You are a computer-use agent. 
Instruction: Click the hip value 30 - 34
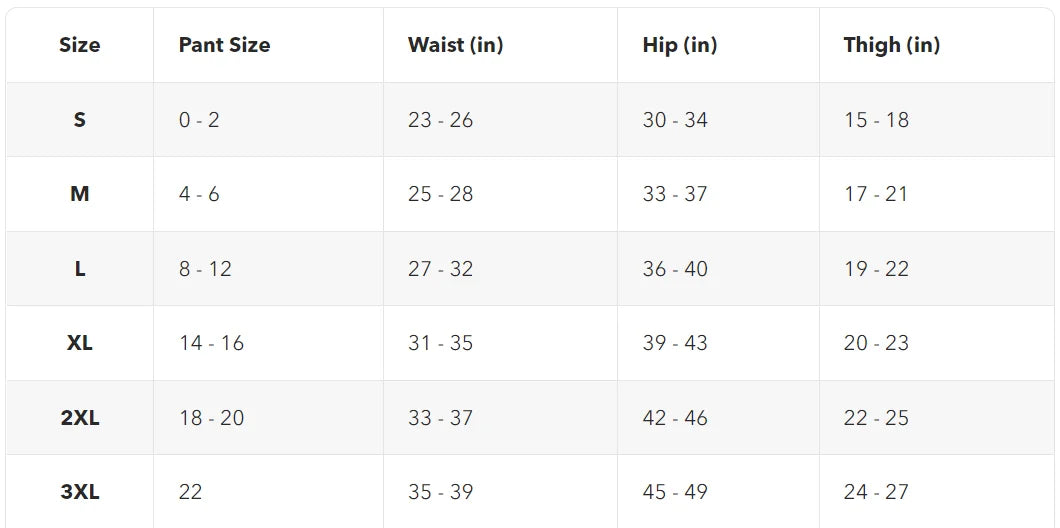click(x=675, y=120)
